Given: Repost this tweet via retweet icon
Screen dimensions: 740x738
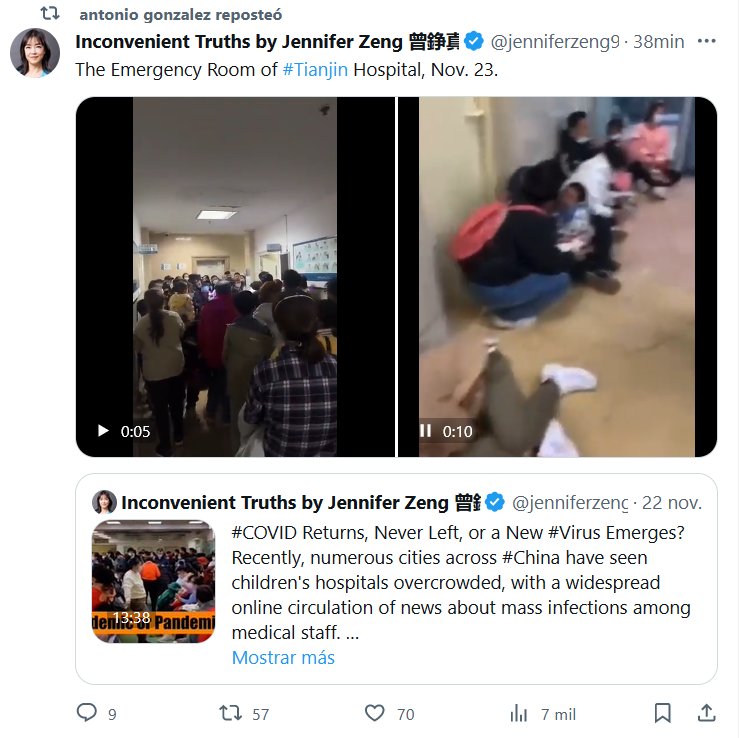Looking at the screenshot, I should point(230,713).
